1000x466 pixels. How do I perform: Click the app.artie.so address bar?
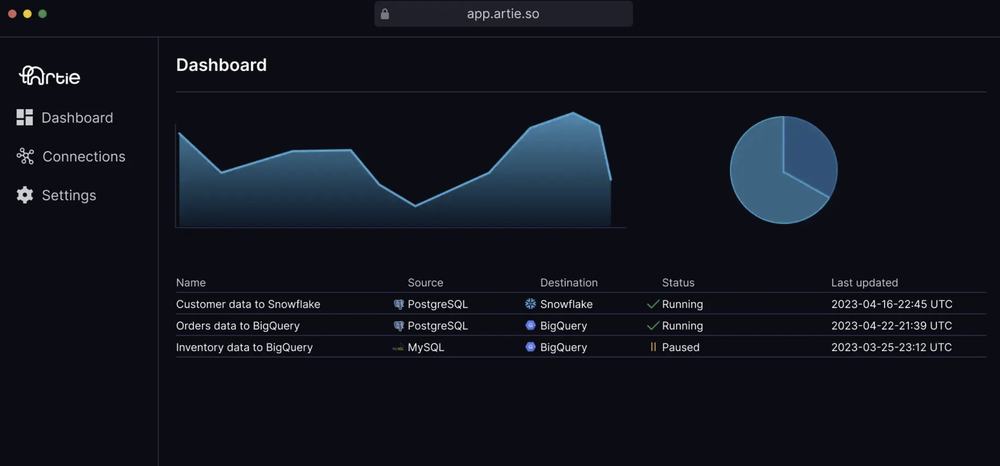tap(503, 14)
